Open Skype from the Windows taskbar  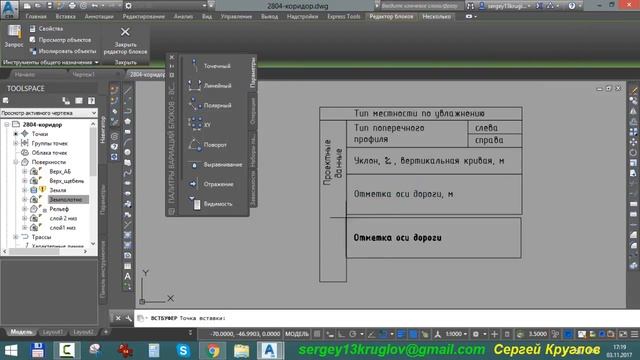pos(183,351)
